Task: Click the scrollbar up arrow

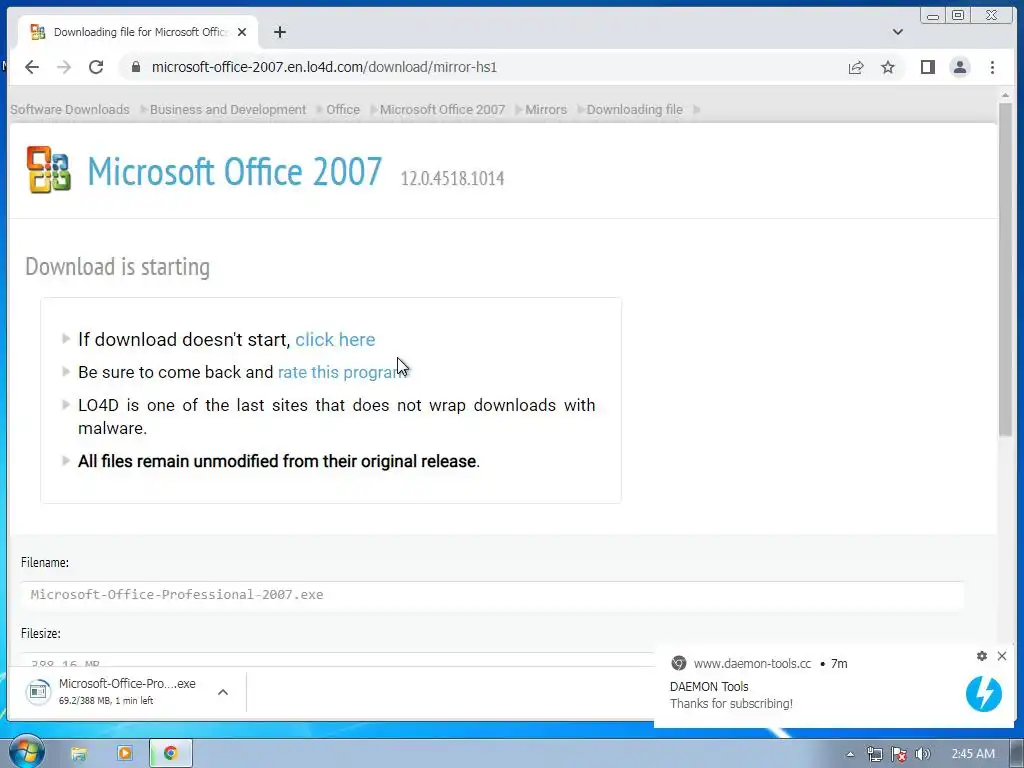Action: (x=1005, y=96)
